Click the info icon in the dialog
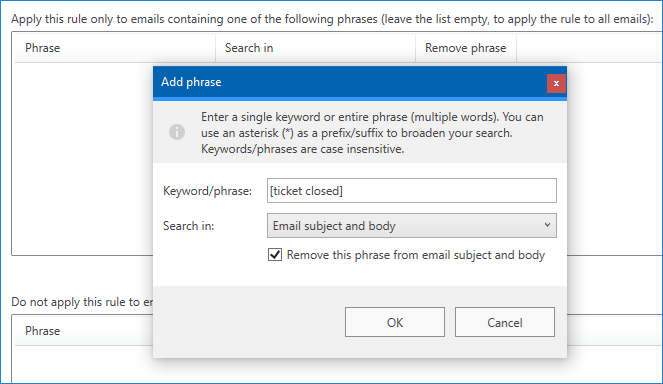This screenshot has width=663, height=384. (x=177, y=132)
